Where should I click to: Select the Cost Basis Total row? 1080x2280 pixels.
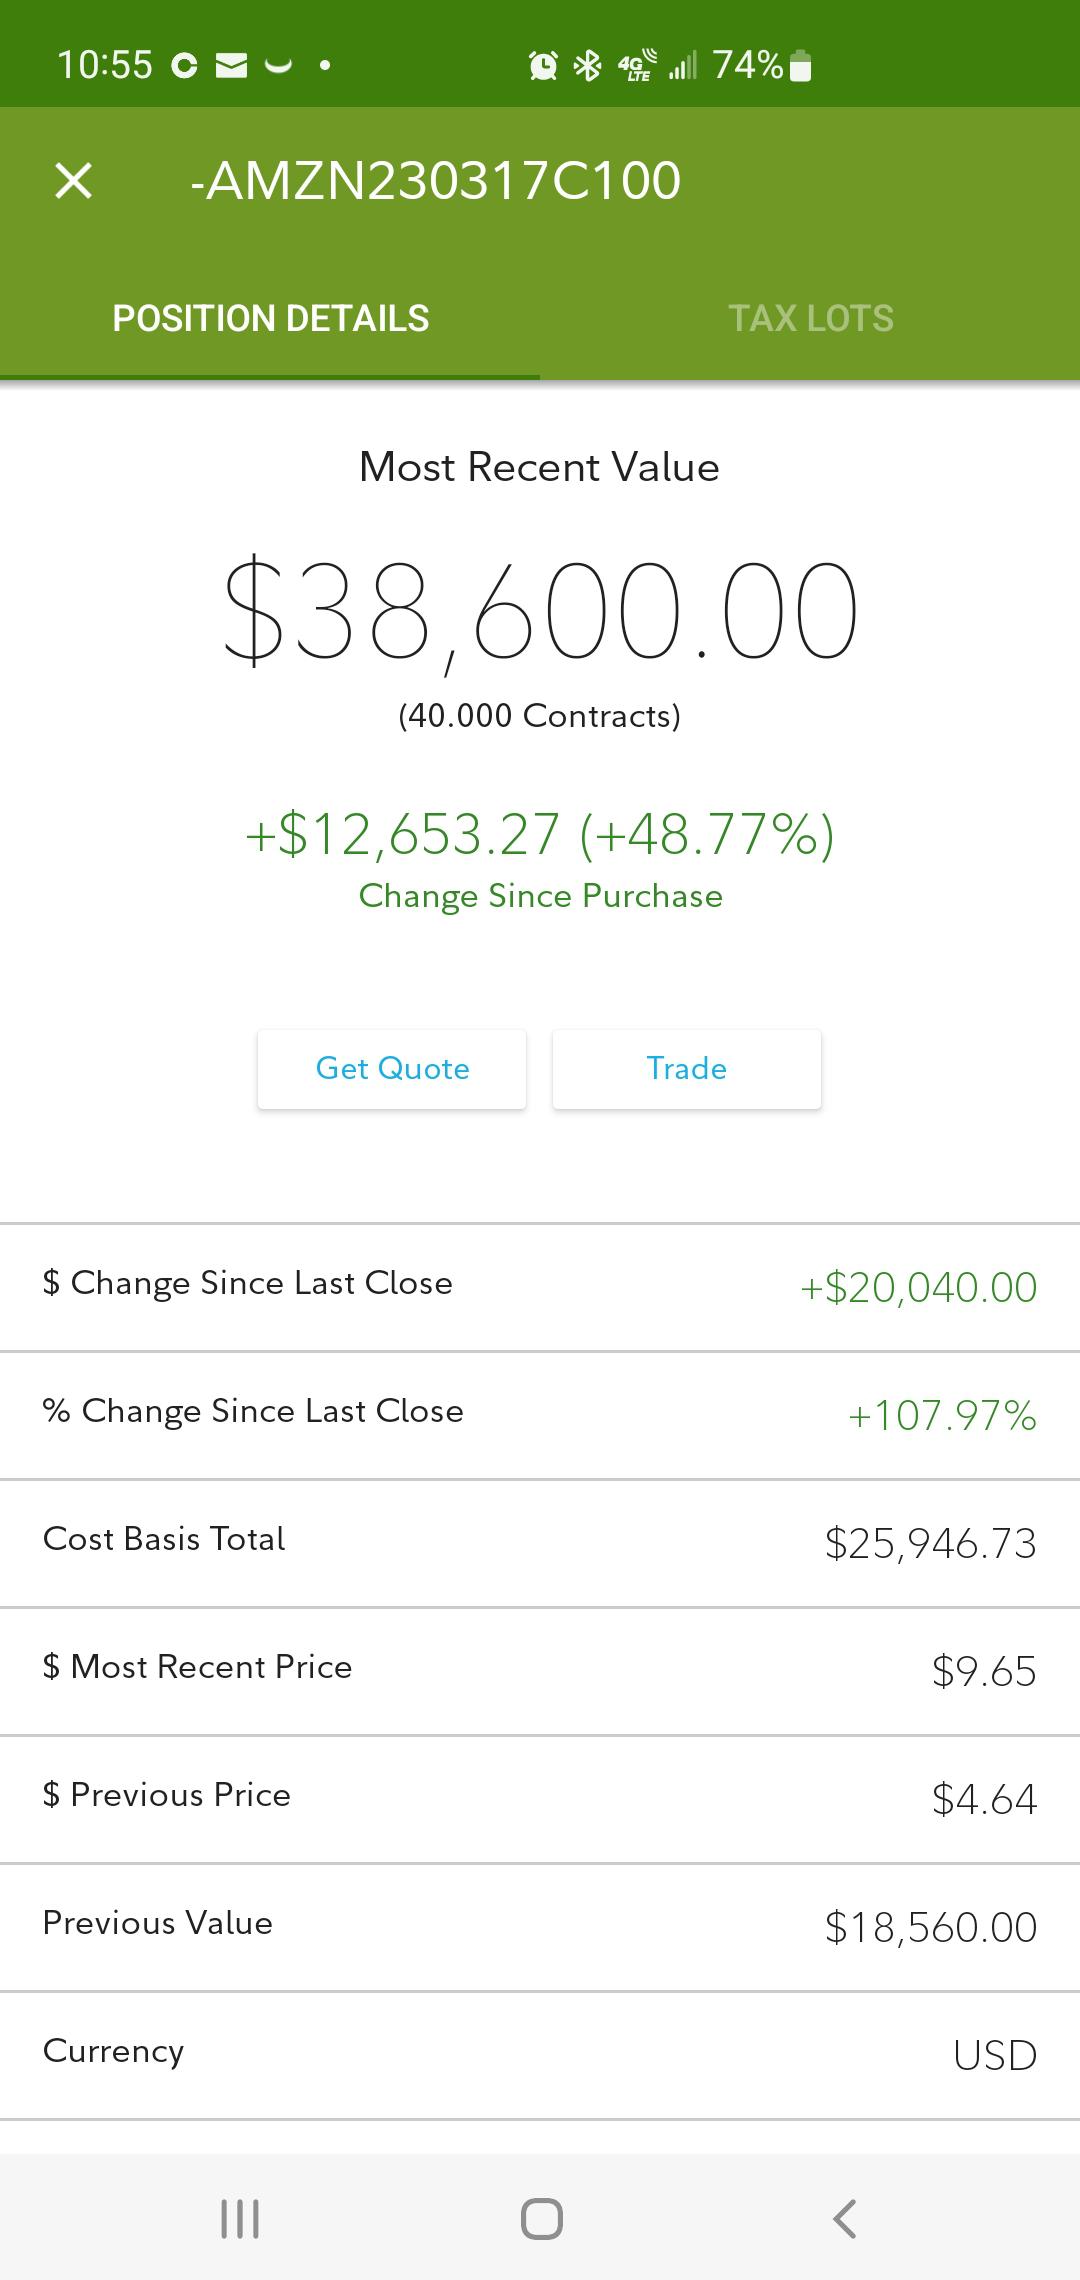click(x=540, y=1542)
